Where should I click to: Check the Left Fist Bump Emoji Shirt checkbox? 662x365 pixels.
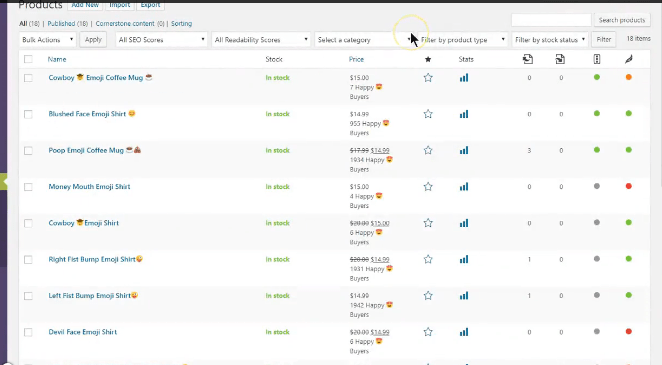(x=28, y=296)
